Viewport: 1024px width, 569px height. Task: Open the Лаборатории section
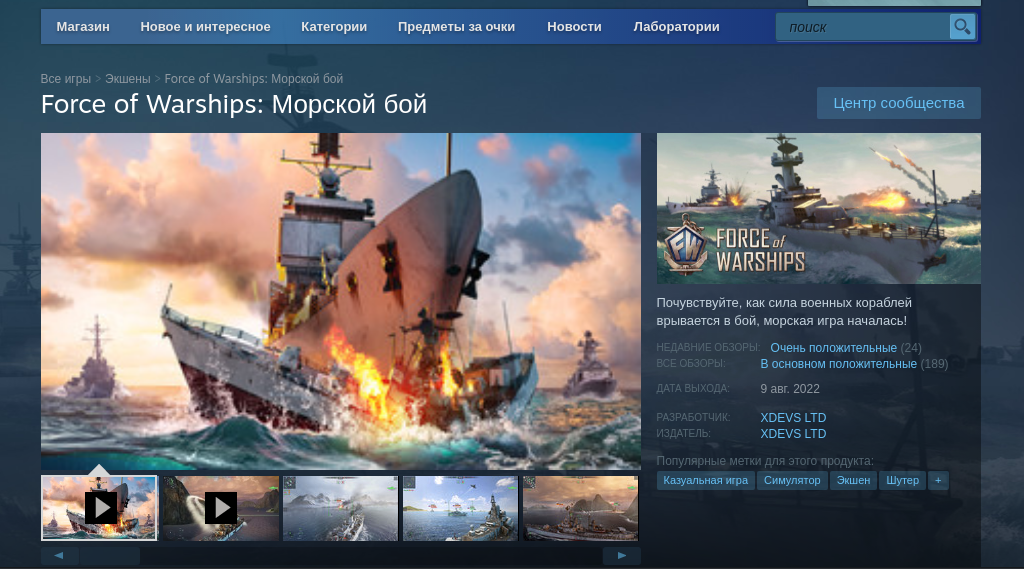[x=676, y=27]
